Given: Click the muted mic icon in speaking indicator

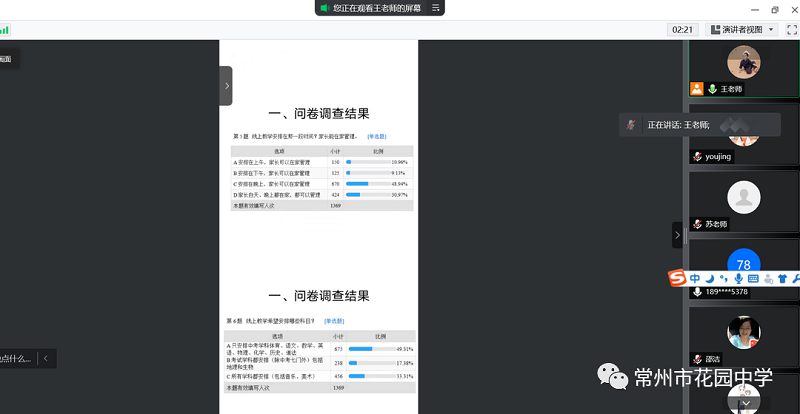Looking at the screenshot, I should tap(631, 125).
